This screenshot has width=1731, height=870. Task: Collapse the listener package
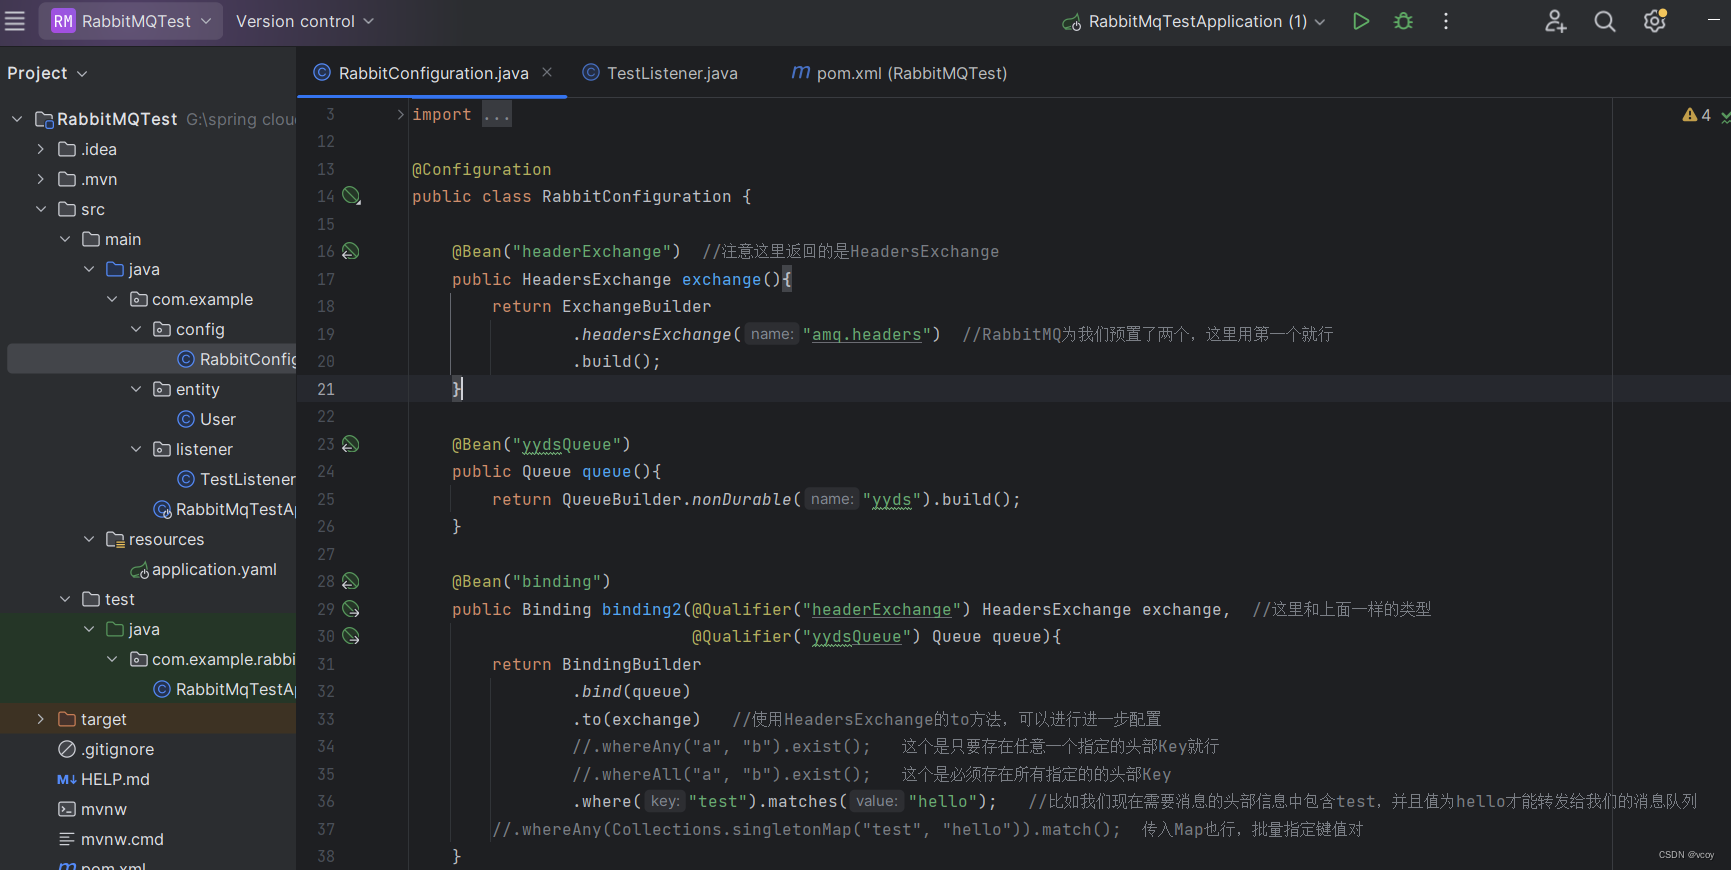137,449
